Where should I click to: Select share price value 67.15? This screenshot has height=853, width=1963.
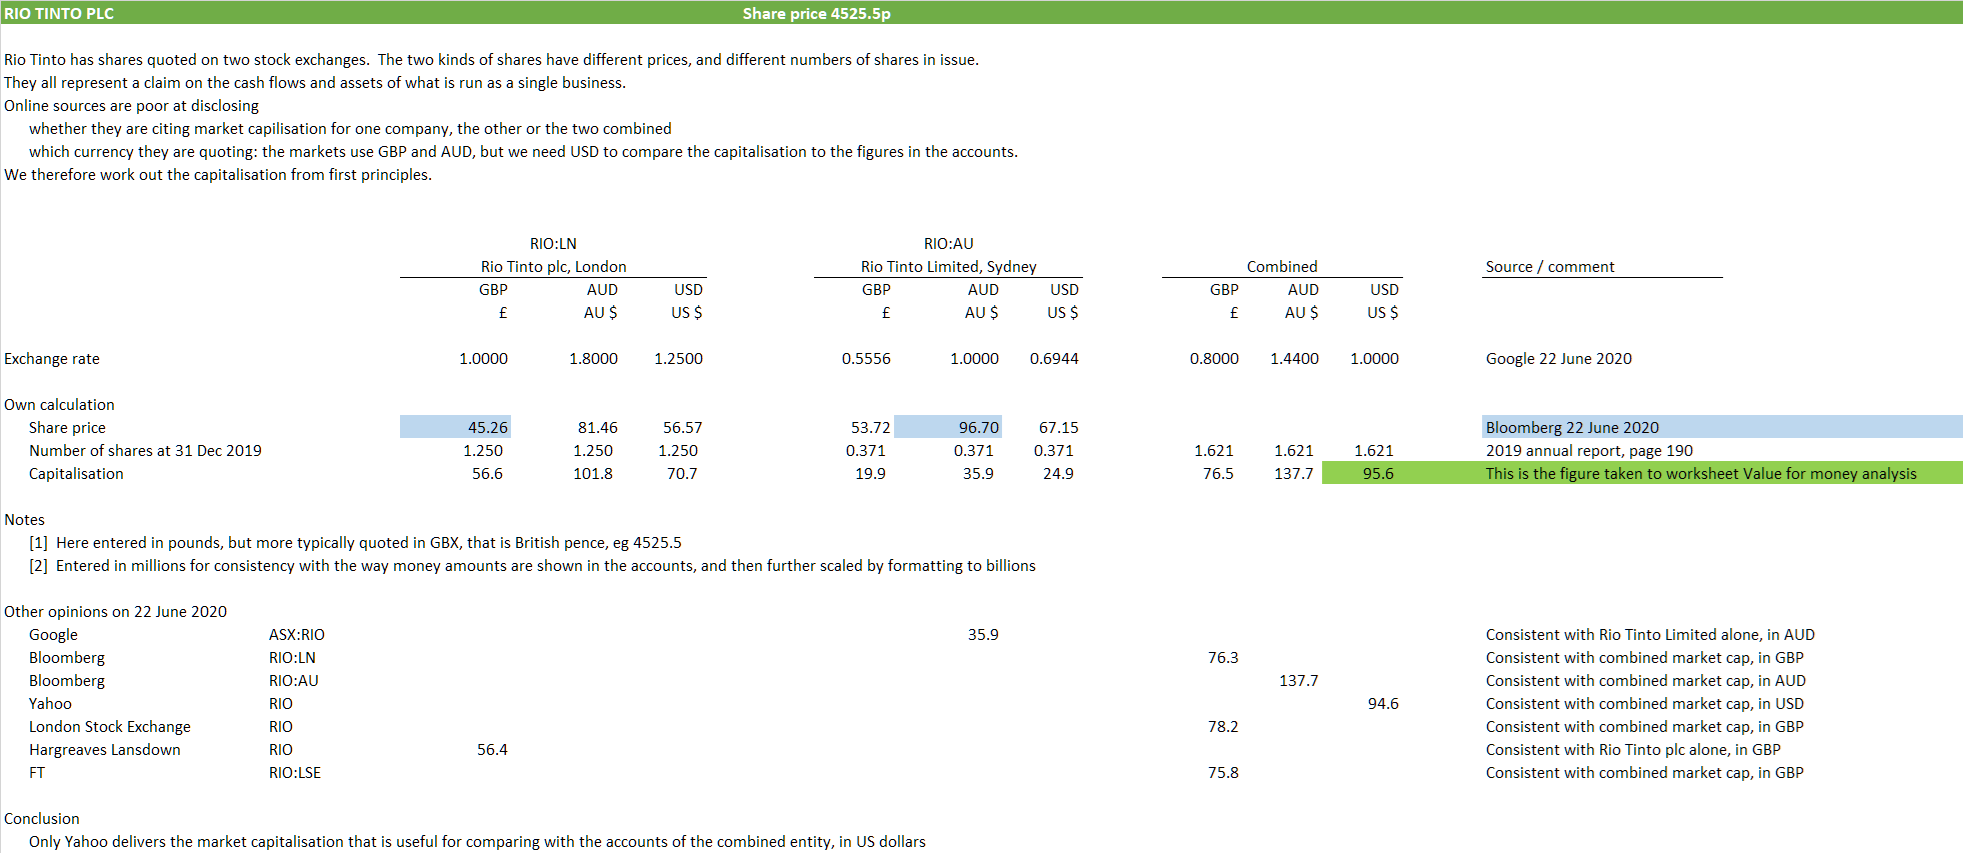[1058, 427]
